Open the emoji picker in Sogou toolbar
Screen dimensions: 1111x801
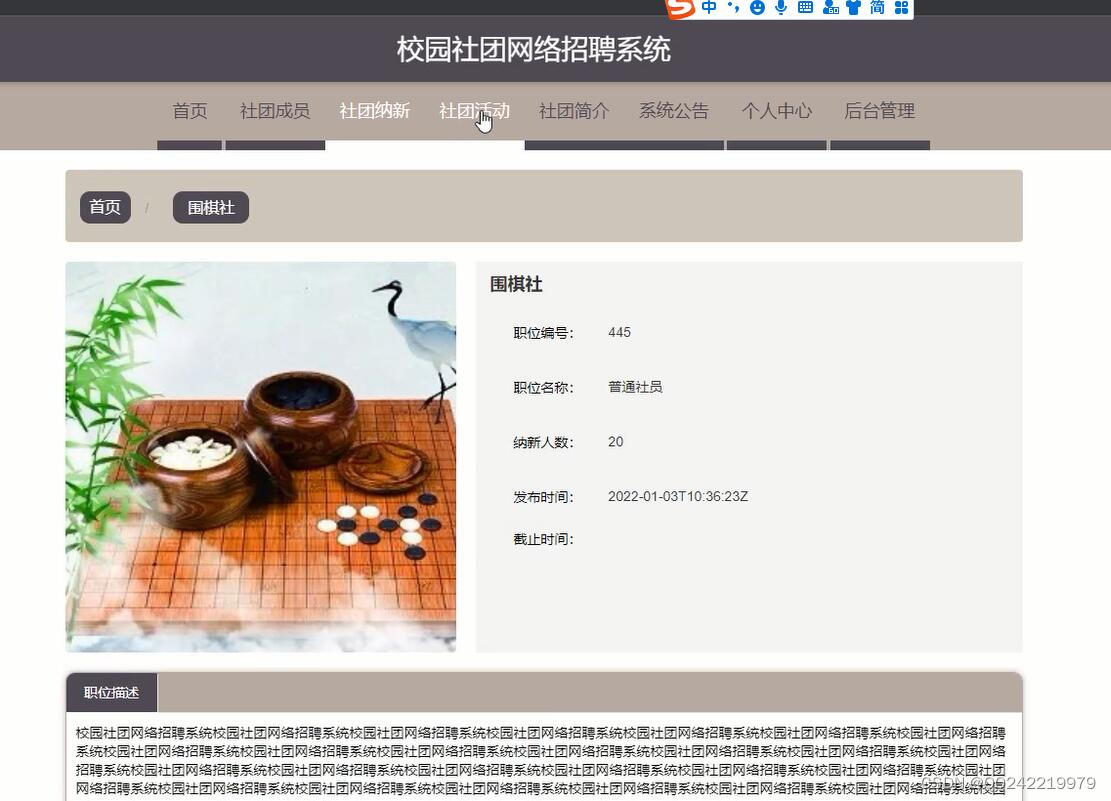click(758, 9)
